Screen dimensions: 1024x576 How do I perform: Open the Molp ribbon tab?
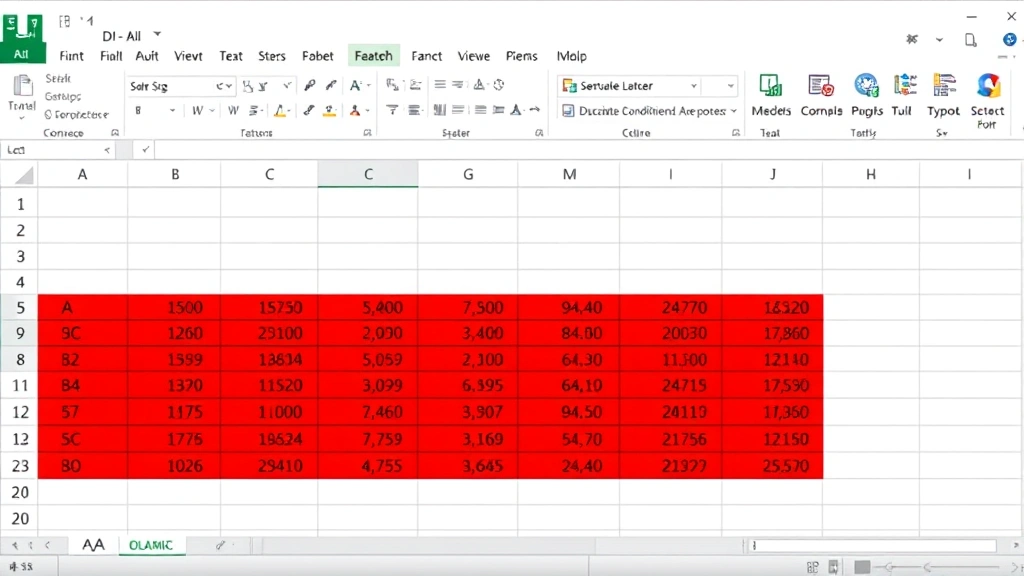tap(572, 56)
